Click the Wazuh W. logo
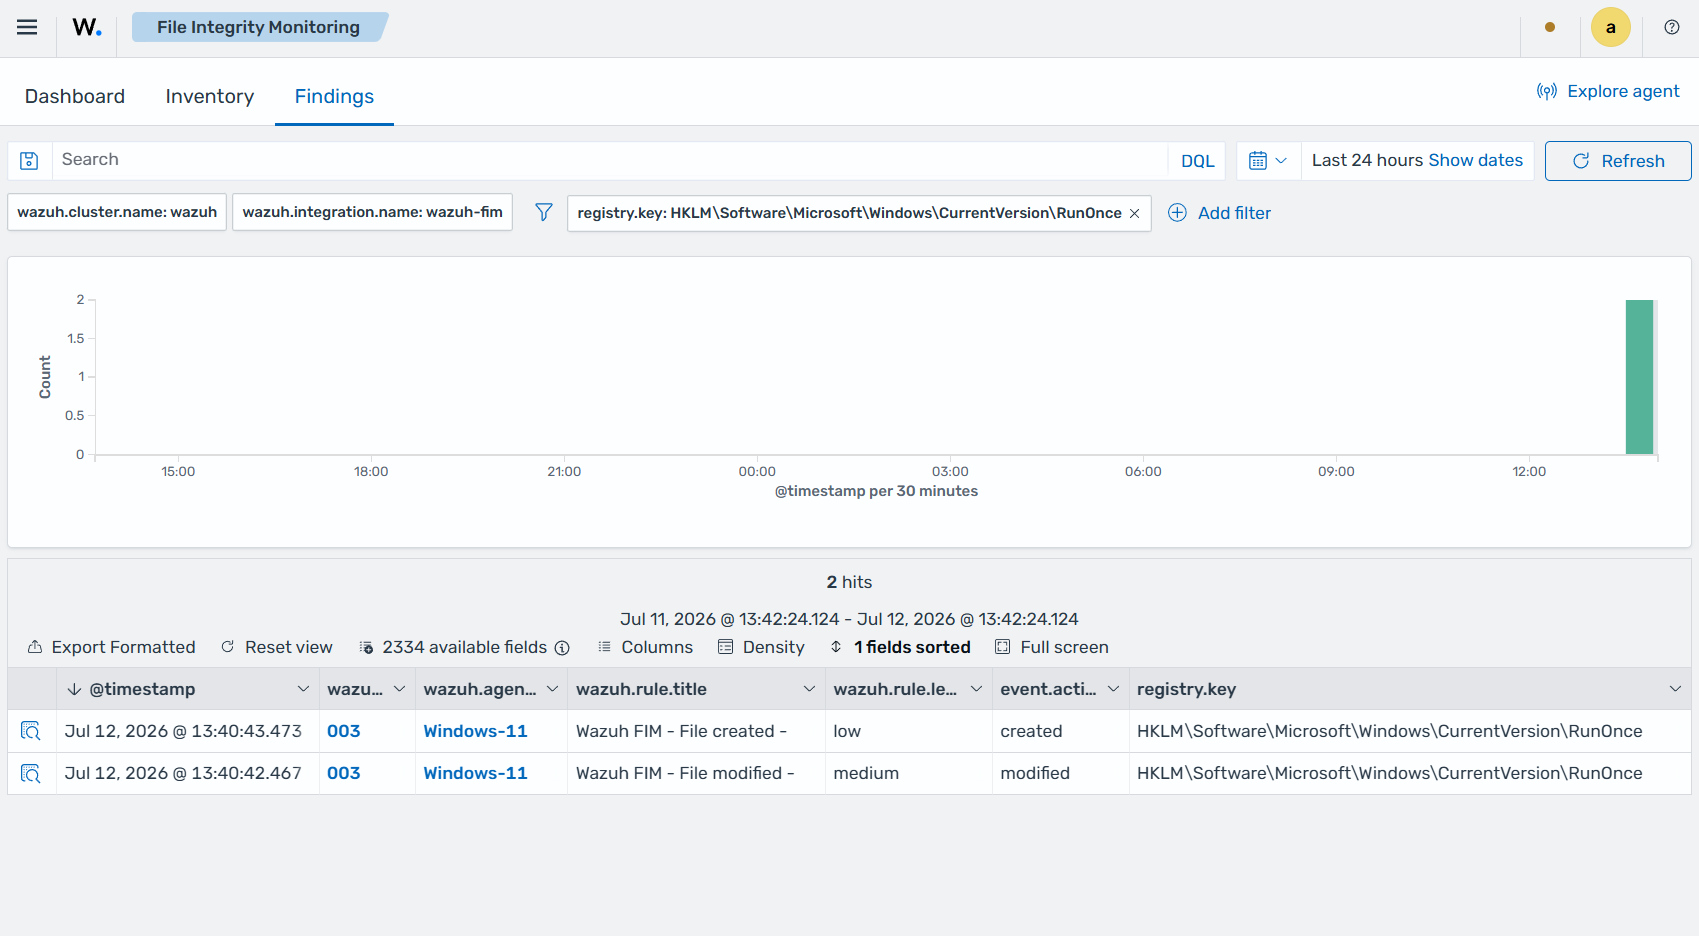Screen dimensions: 1699x936 point(87,27)
